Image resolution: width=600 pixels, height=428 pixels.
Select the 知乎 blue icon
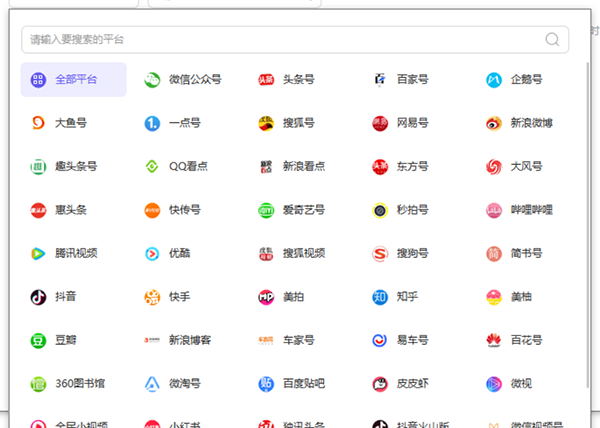pyautogui.click(x=380, y=297)
